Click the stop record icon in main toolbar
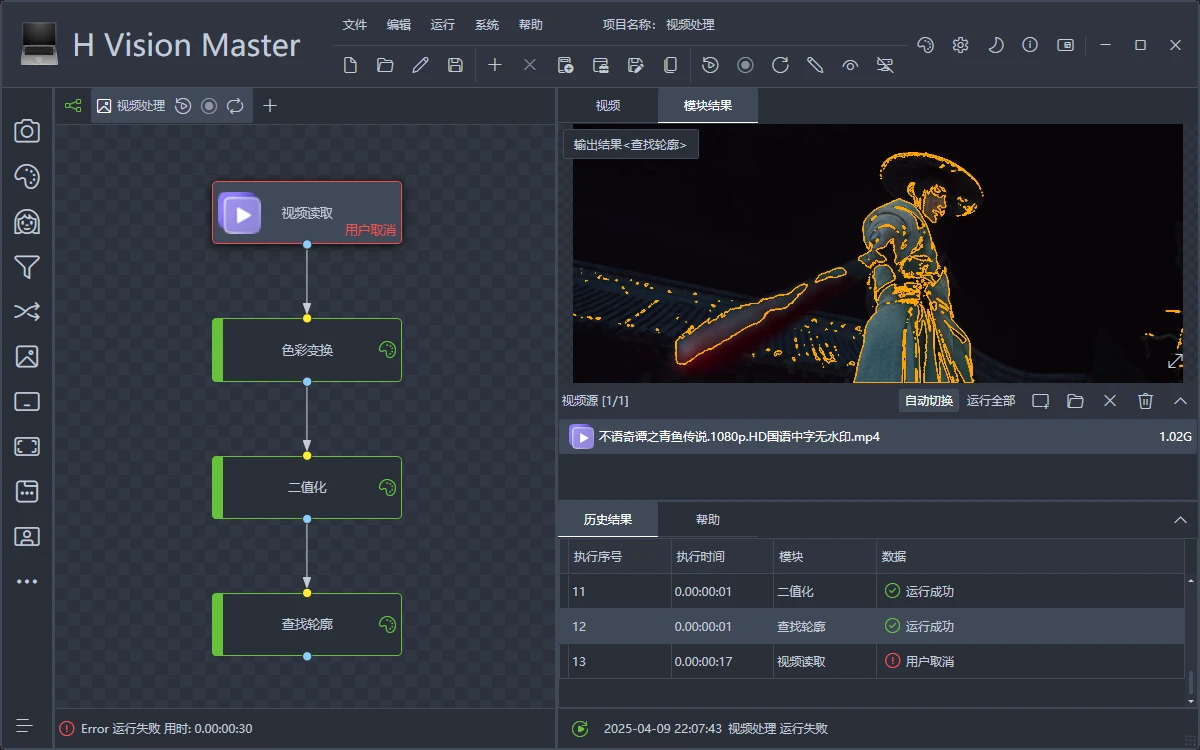The width and height of the screenshot is (1200, 750). (745, 65)
